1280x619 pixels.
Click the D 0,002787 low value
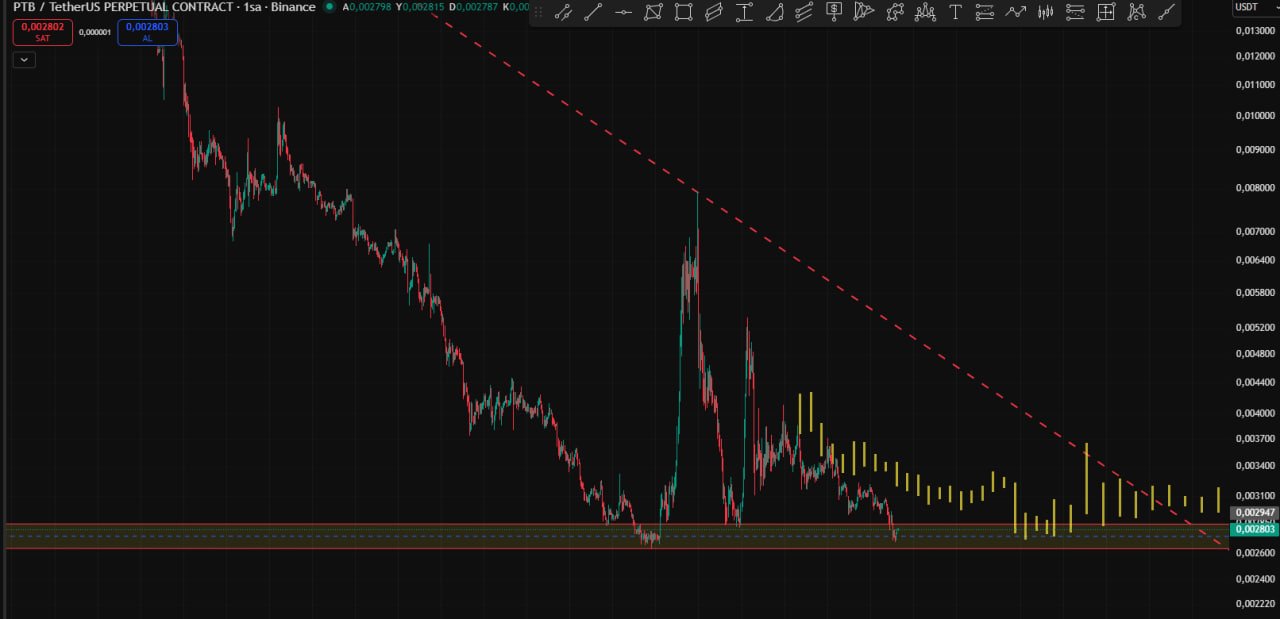coord(474,7)
